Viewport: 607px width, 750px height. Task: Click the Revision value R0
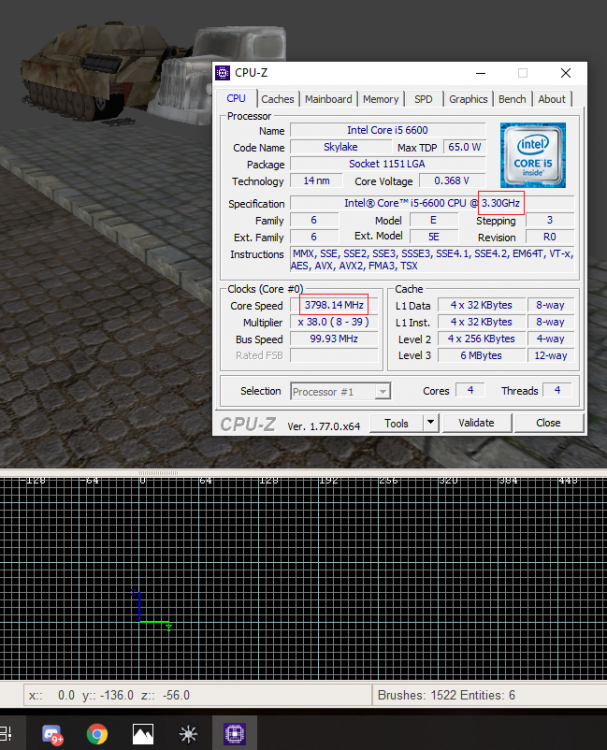[550, 237]
